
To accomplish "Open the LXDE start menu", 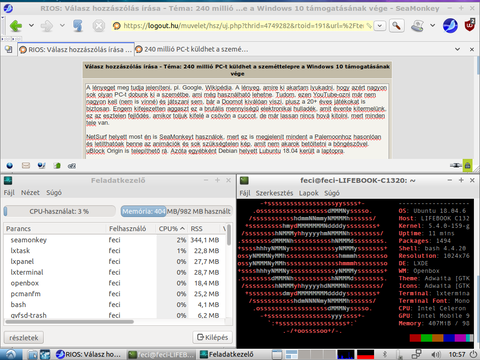I will pos(11,354).
